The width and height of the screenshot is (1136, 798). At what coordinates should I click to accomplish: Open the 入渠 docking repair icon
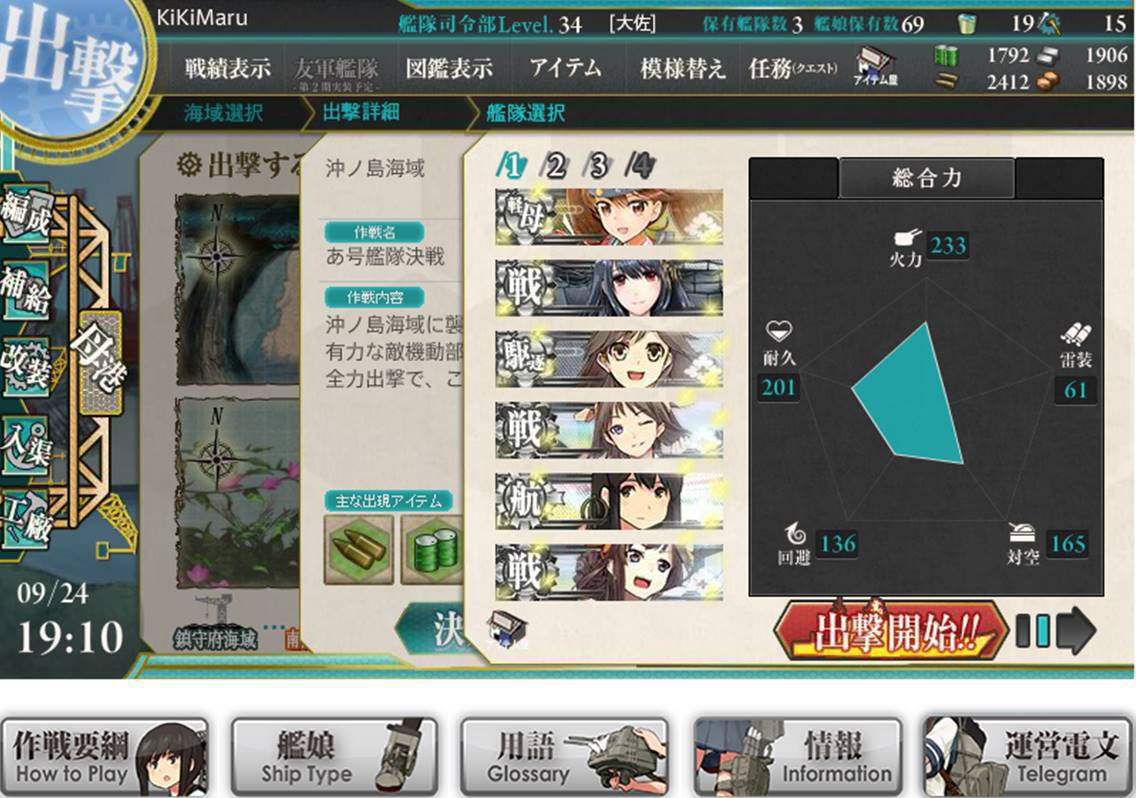point(26,444)
